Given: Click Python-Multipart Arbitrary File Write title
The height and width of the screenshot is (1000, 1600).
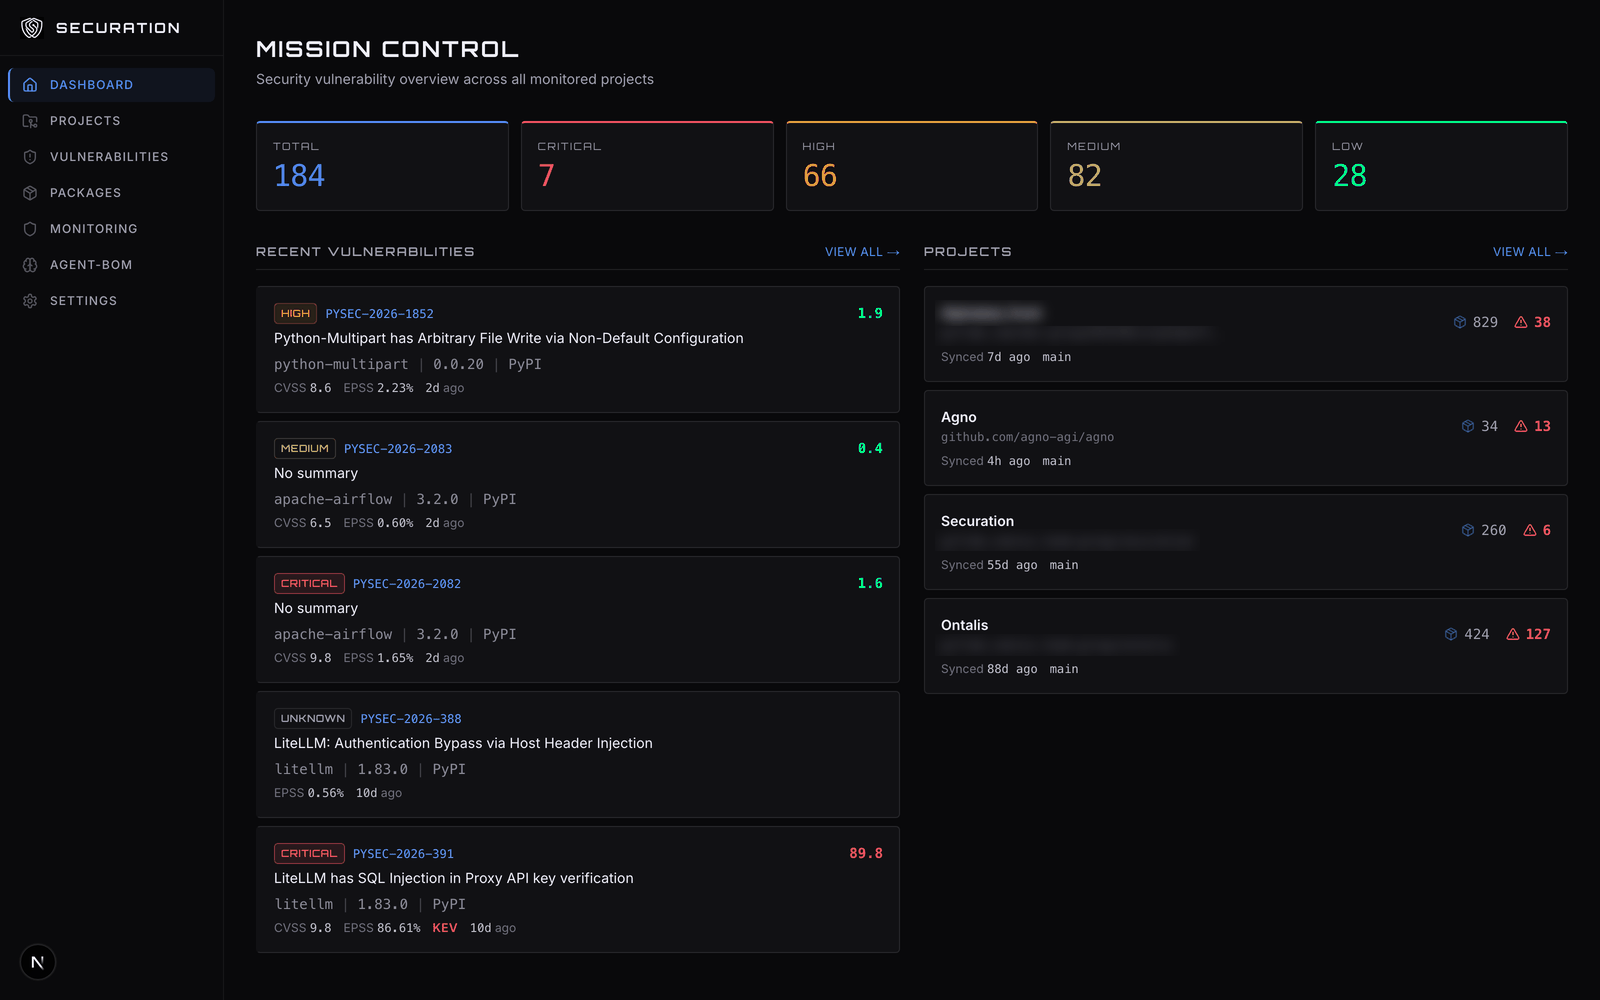Looking at the screenshot, I should tap(509, 338).
